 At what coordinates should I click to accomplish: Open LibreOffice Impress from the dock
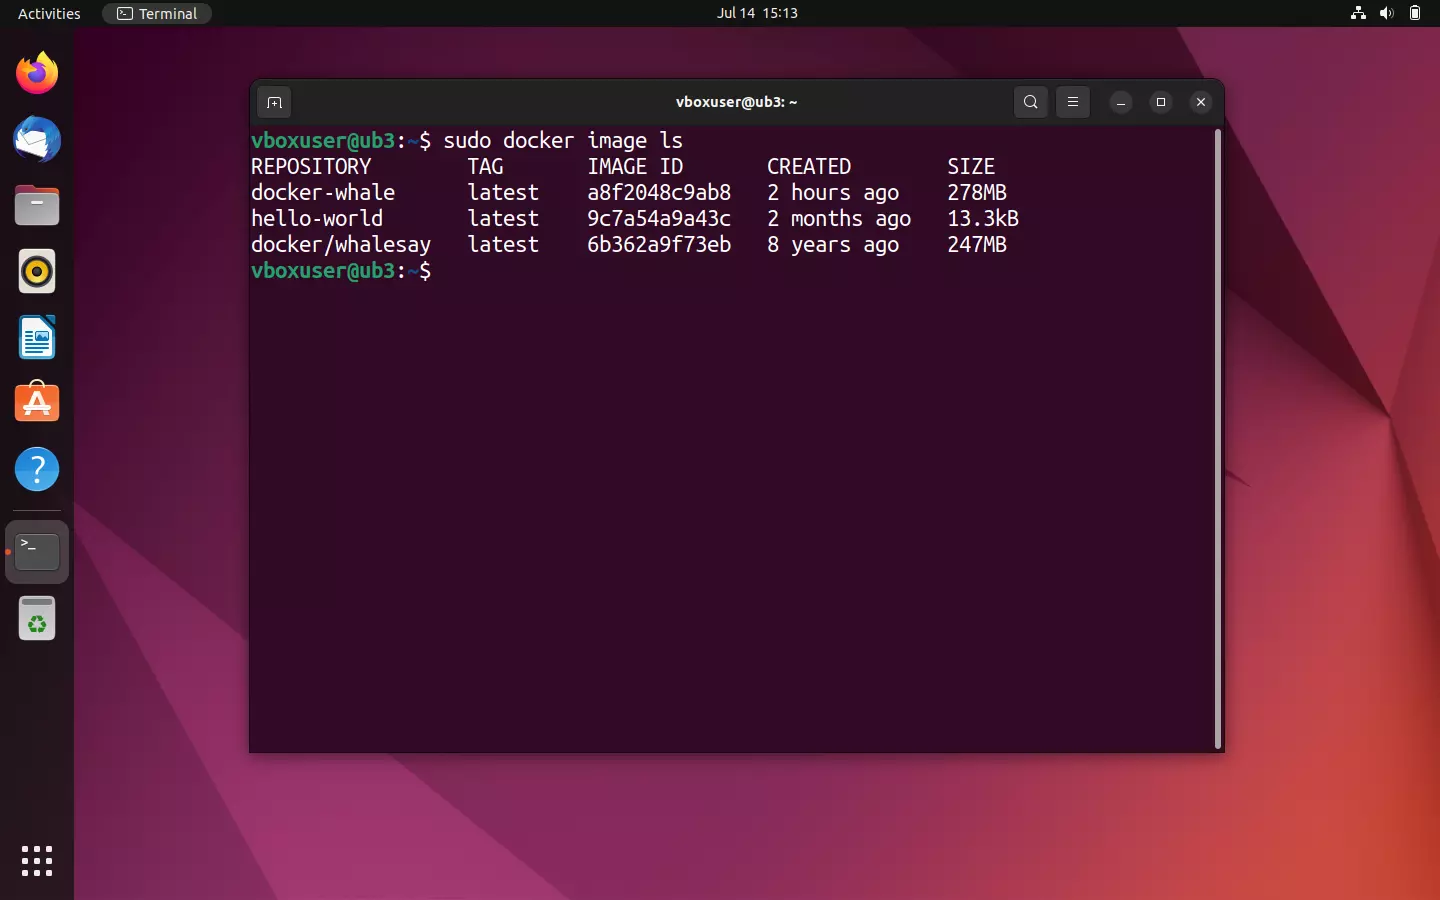click(x=36, y=338)
